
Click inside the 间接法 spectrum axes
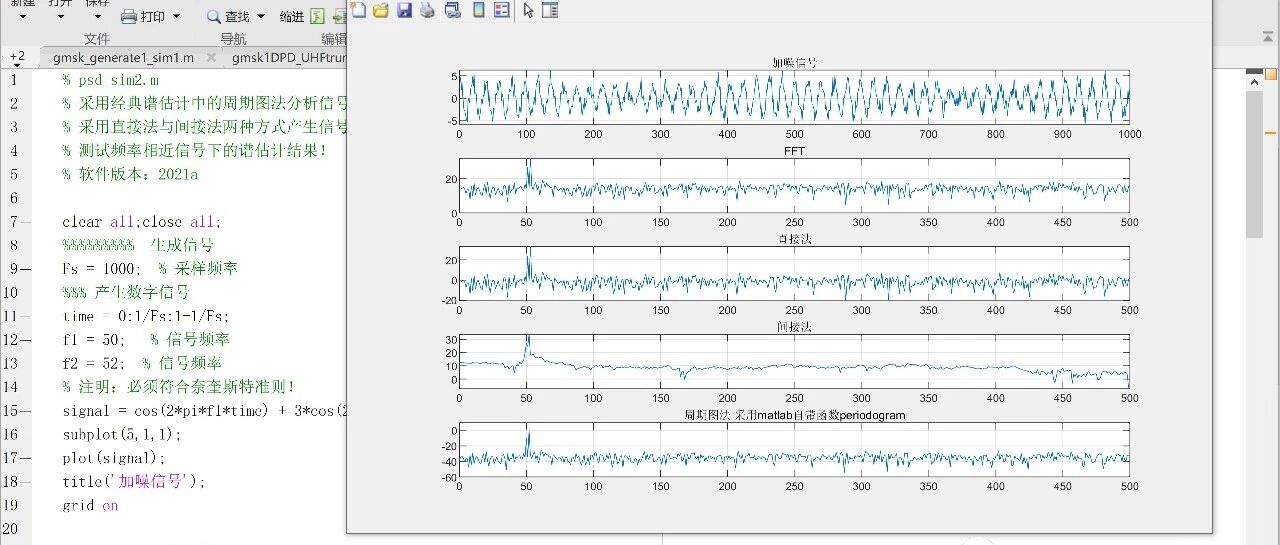(x=794, y=361)
